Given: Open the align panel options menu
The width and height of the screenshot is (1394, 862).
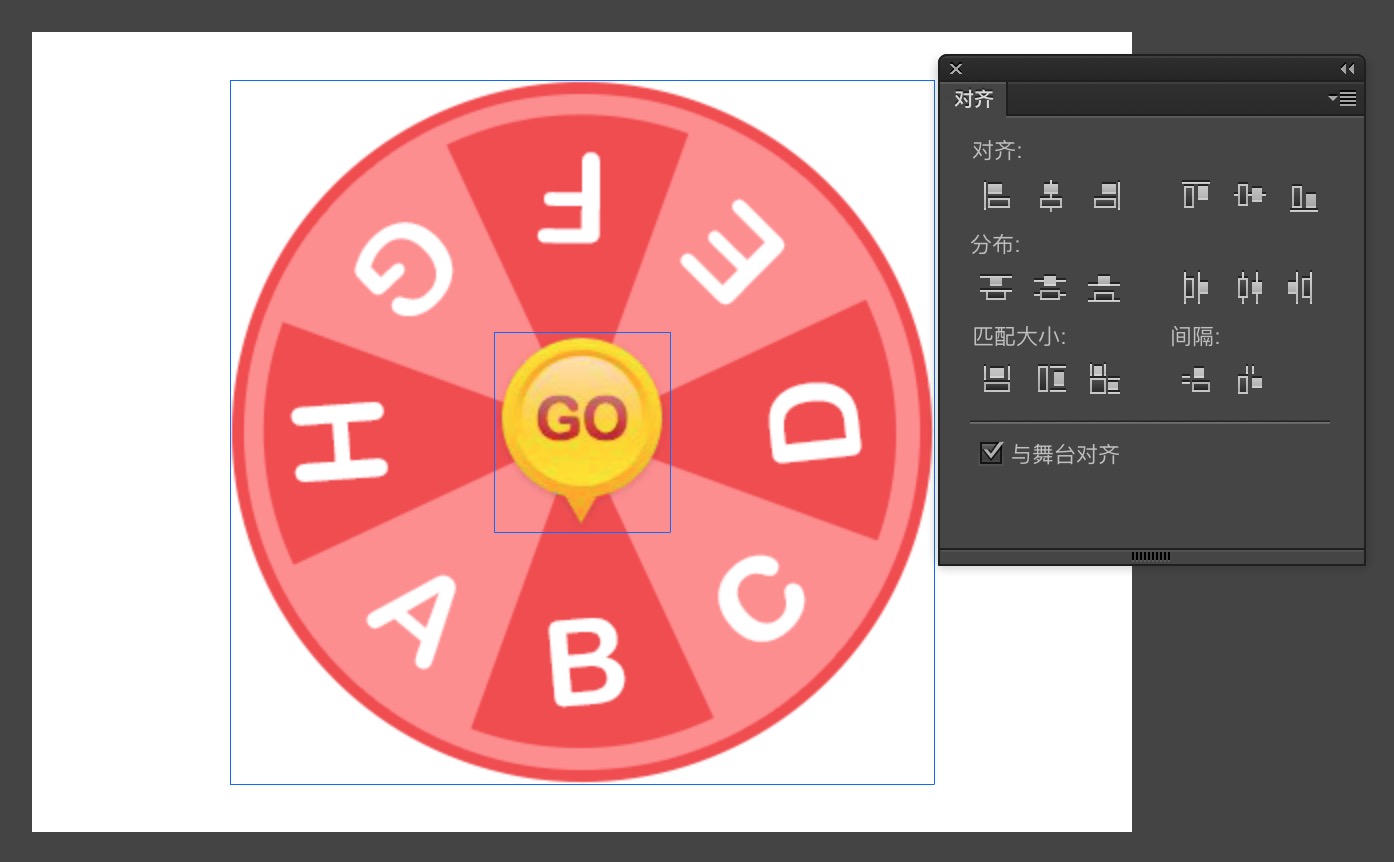Looking at the screenshot, I should 1343,99.
